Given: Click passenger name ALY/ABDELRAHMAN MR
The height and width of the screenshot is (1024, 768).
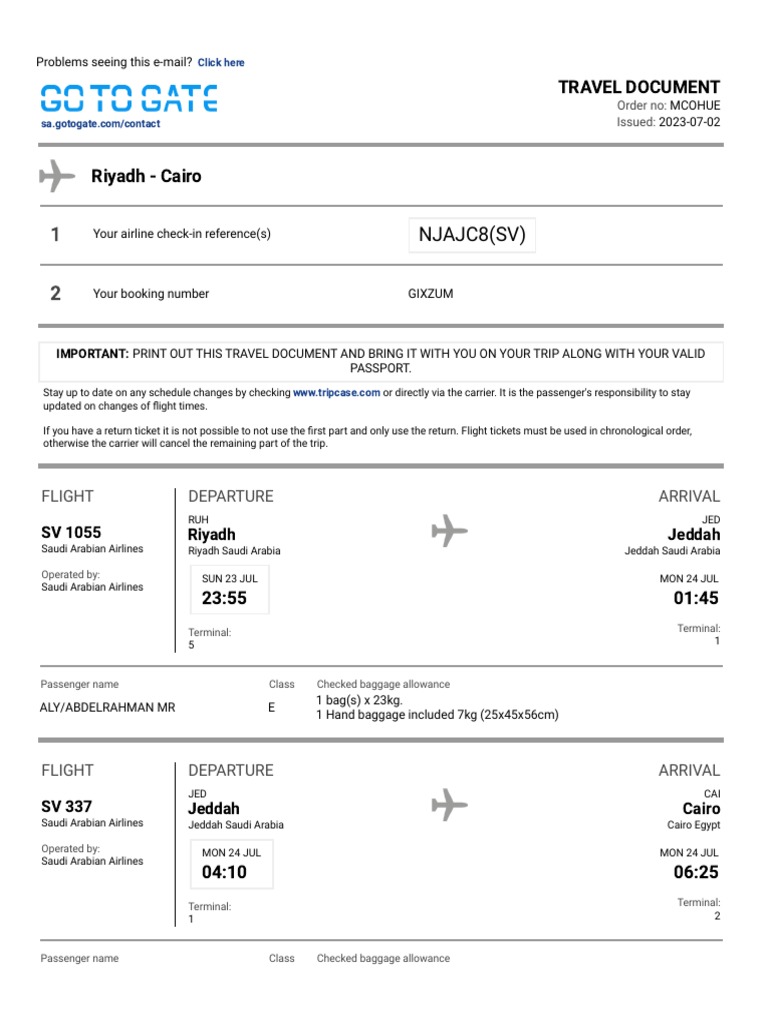Looking at the screenshot, I should tap(108, 707).
